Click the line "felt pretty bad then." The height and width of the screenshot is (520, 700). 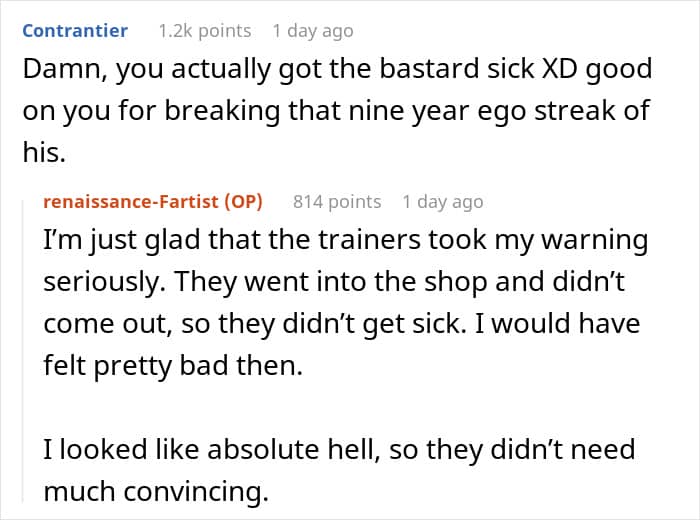(x=171, y=365)
